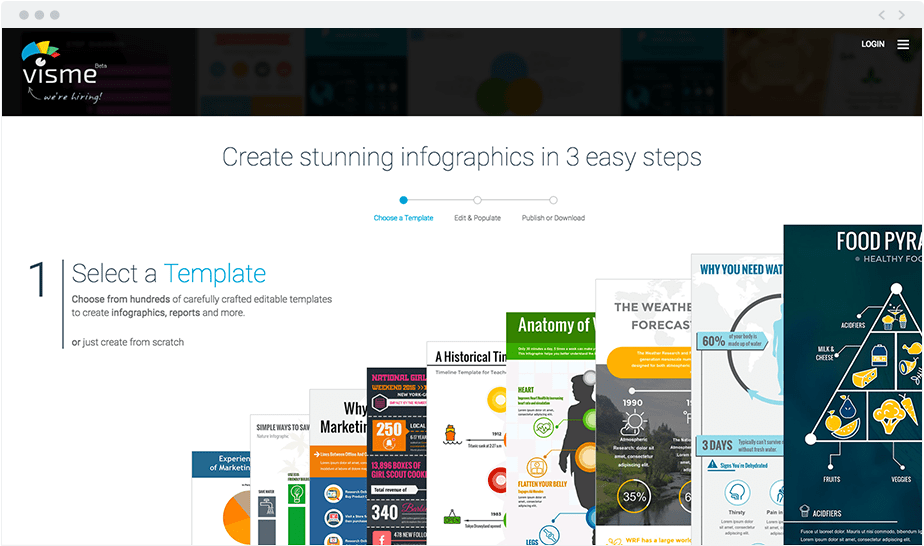Viewport: 924px width, 546px height.
Task: Select the Publish or Download step dot
Action: pyautogui.click(x=553, y=200)
